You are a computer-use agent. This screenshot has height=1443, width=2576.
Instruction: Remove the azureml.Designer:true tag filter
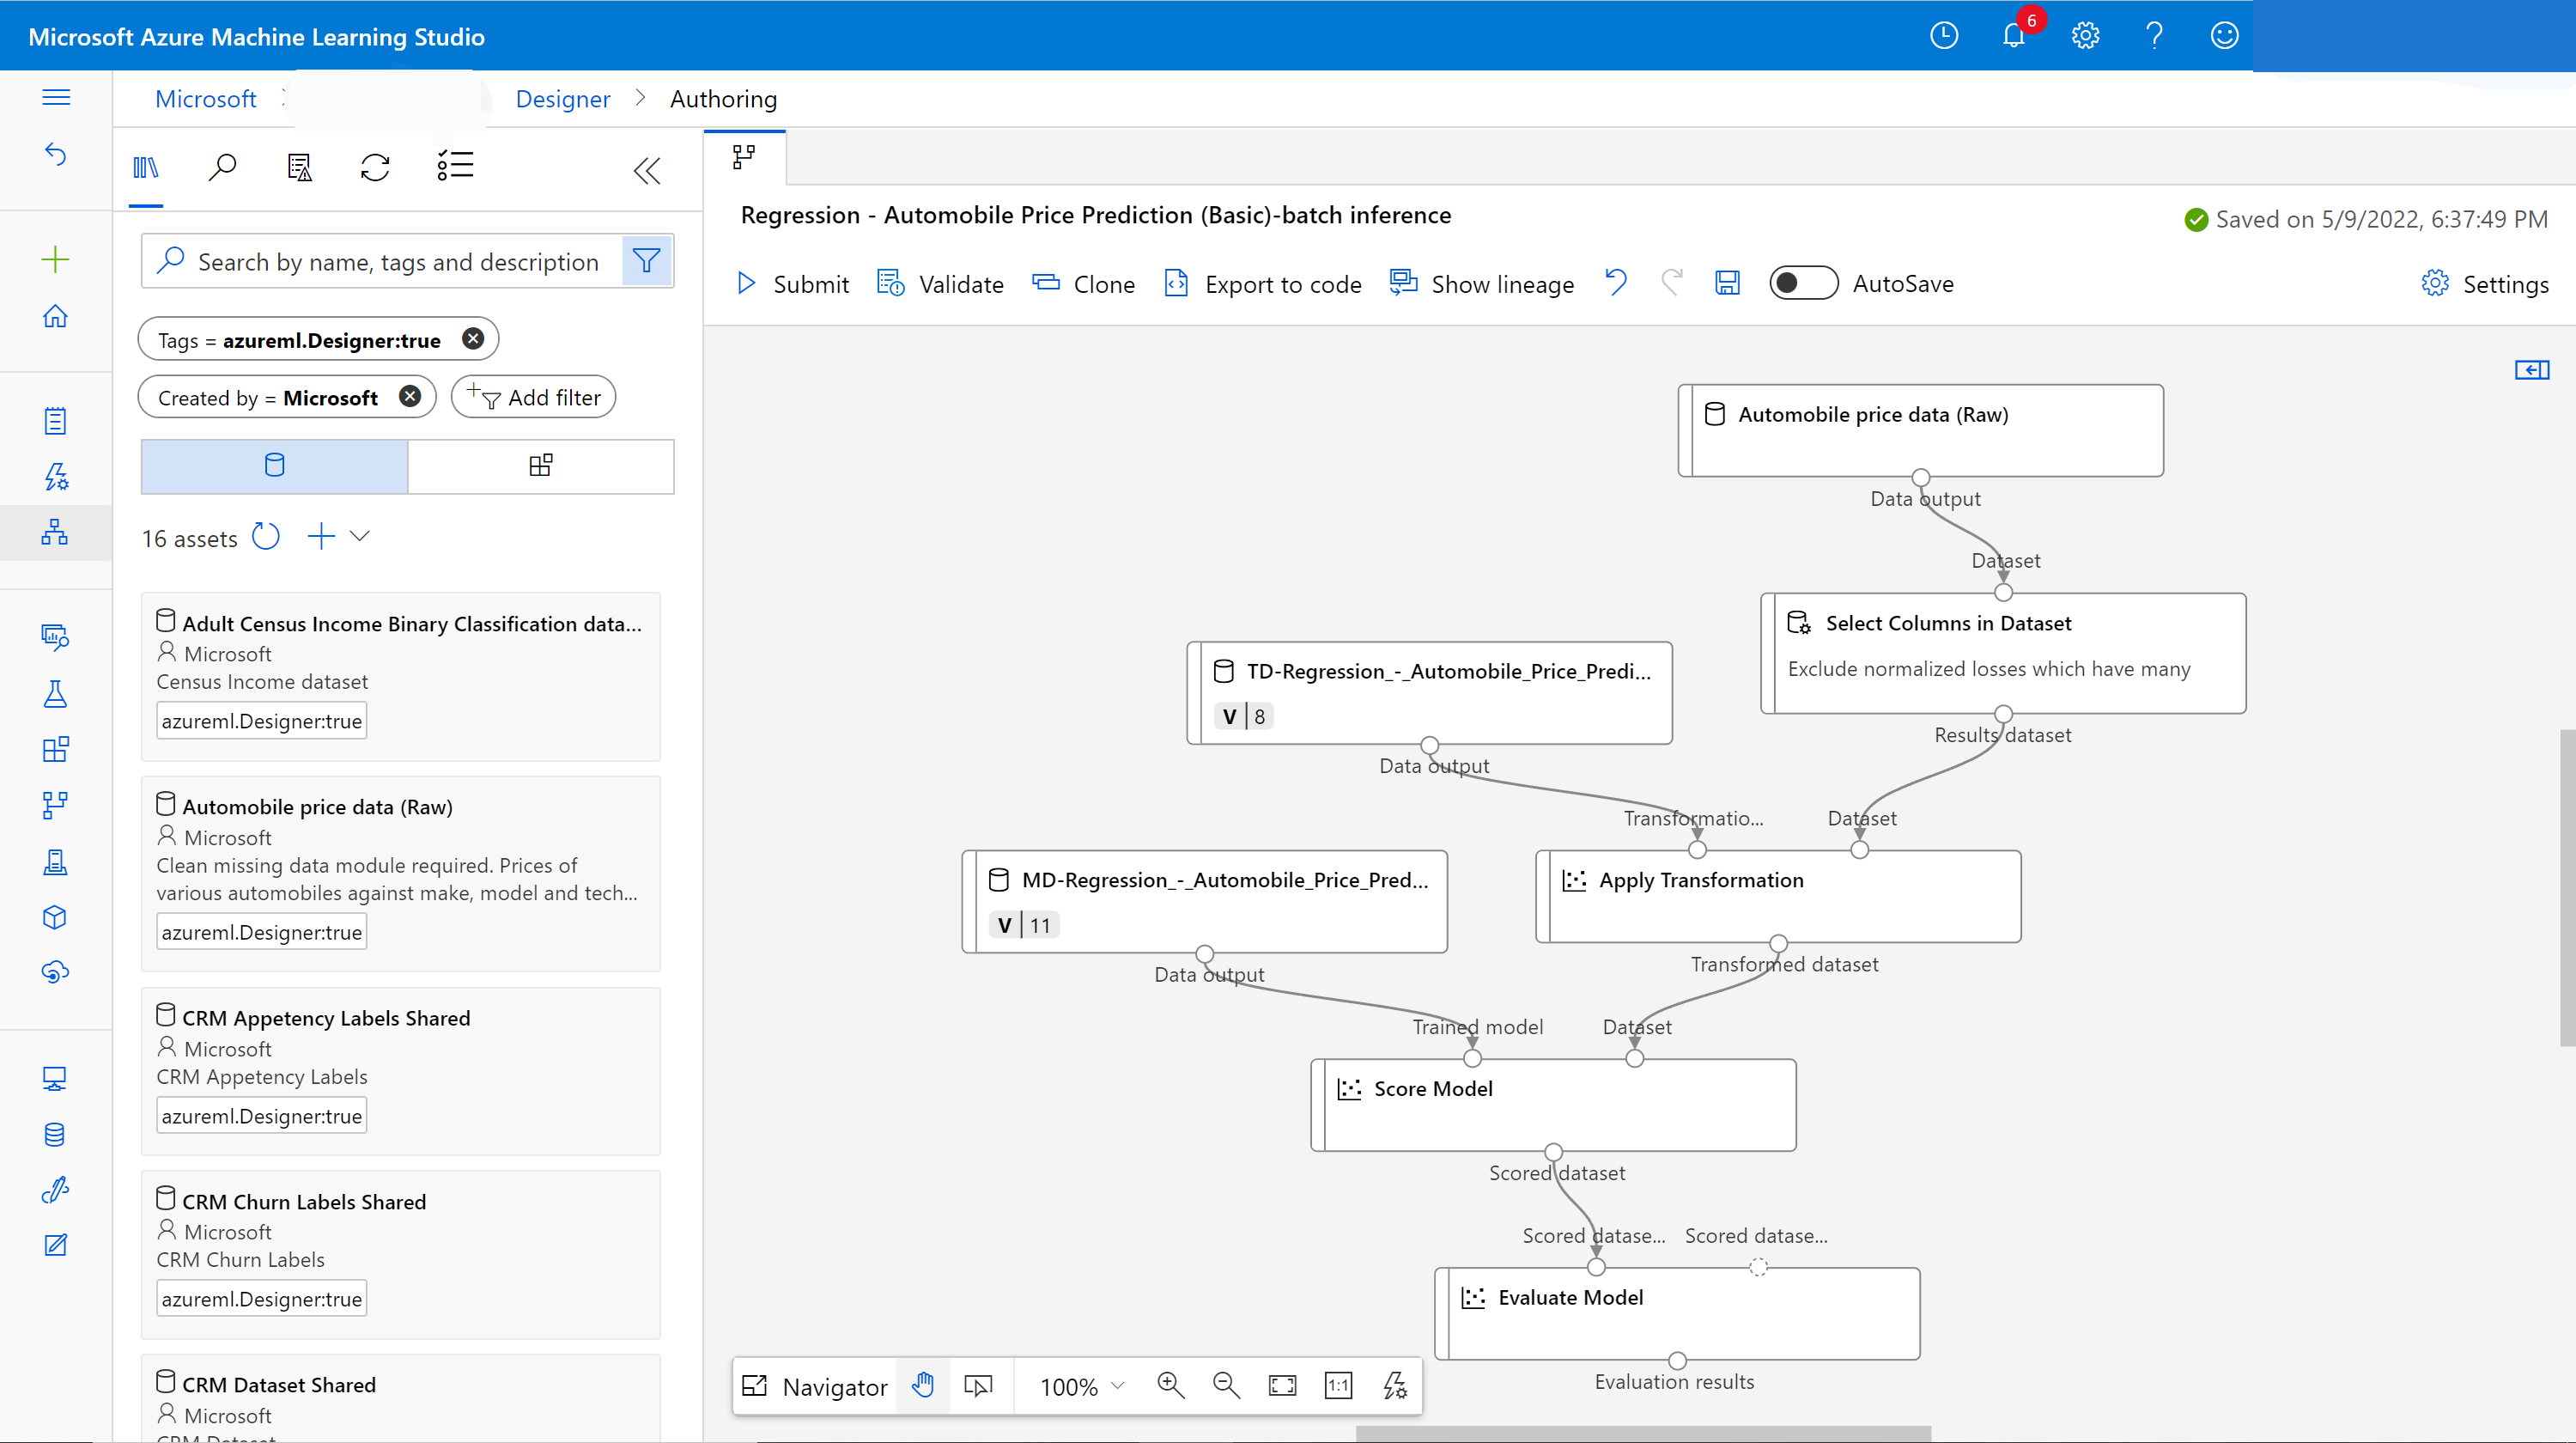pos(473,340)
